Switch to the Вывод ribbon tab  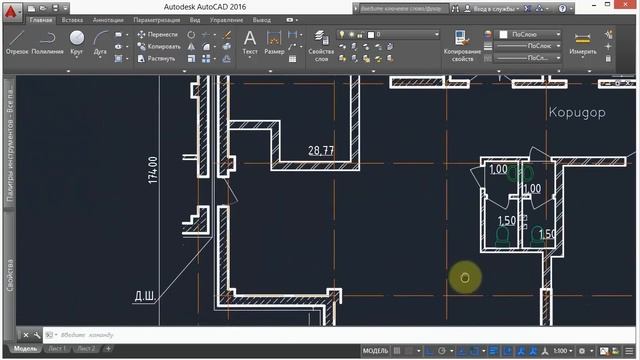coord(262,20)
